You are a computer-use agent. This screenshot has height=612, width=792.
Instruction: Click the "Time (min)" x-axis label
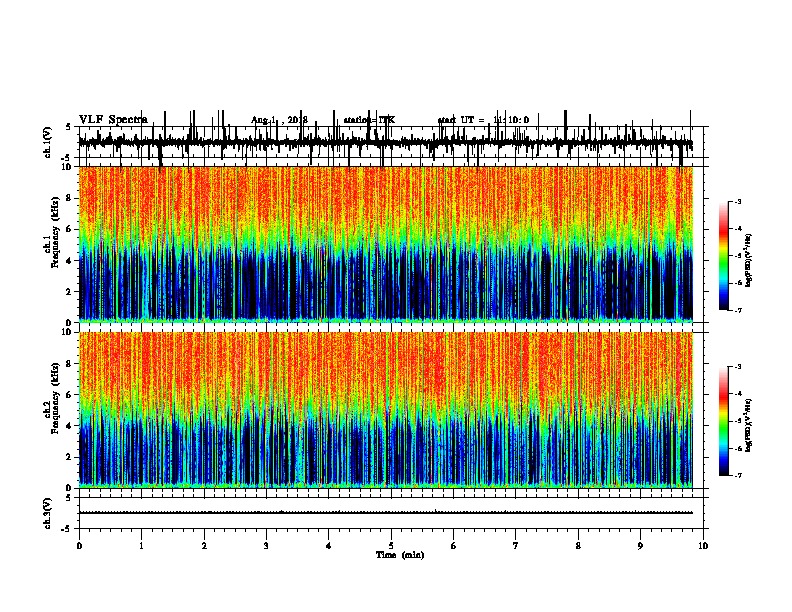pyautogui.click(x=400, y=555)
